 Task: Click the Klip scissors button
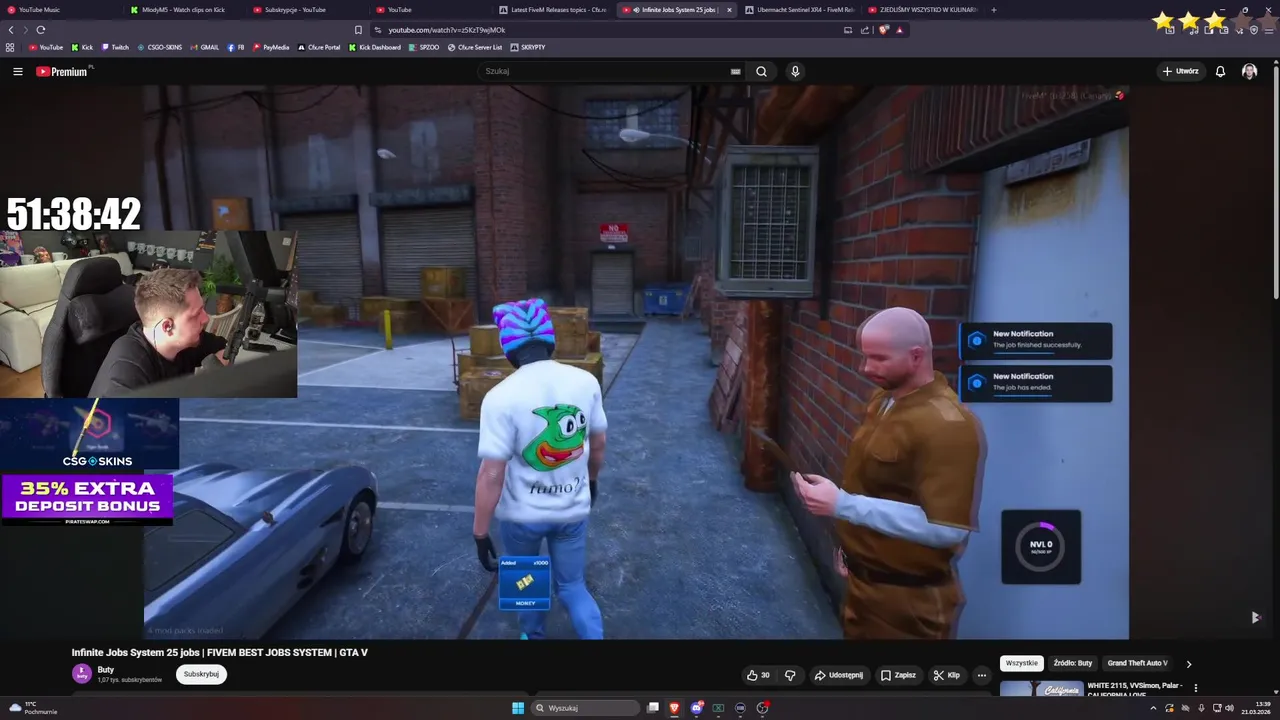(x=946, y=675)
